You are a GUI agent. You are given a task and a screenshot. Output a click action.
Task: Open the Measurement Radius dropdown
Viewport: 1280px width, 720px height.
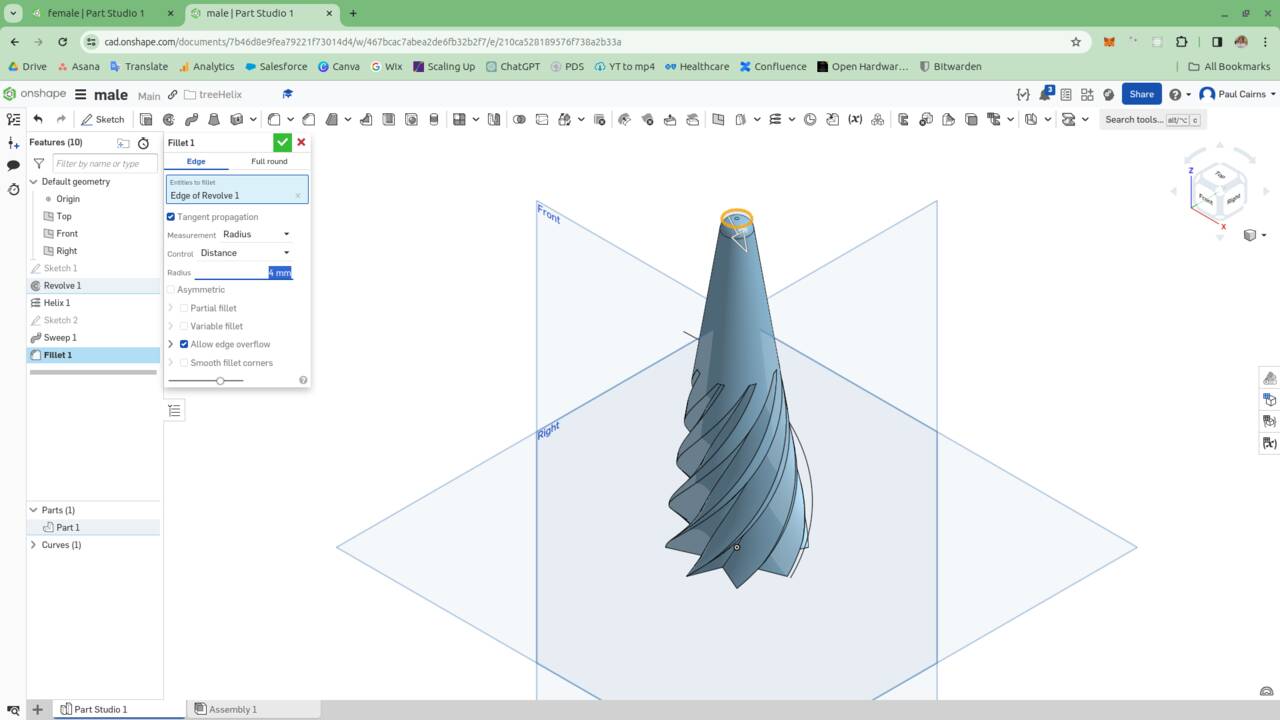click(x=256, y=234)
